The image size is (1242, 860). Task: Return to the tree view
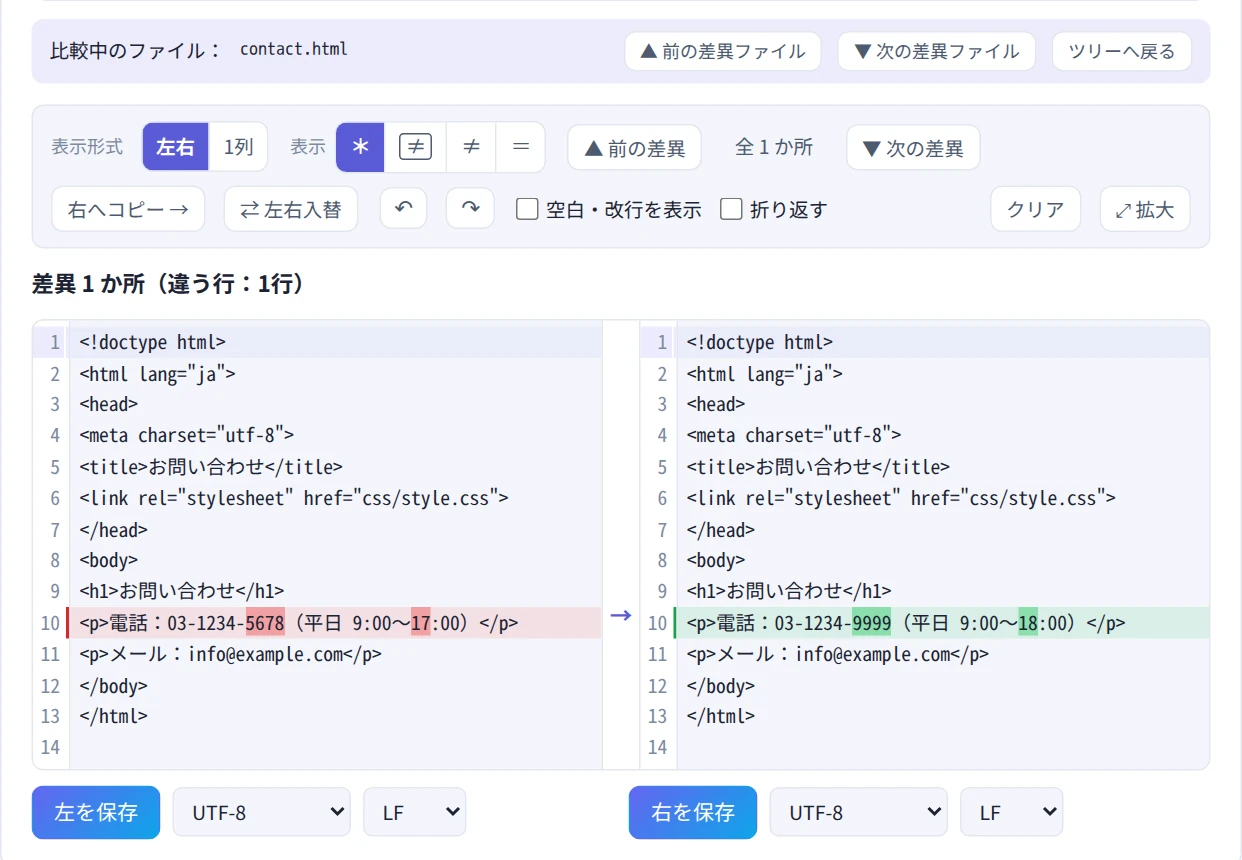(x=1122, y=51)
